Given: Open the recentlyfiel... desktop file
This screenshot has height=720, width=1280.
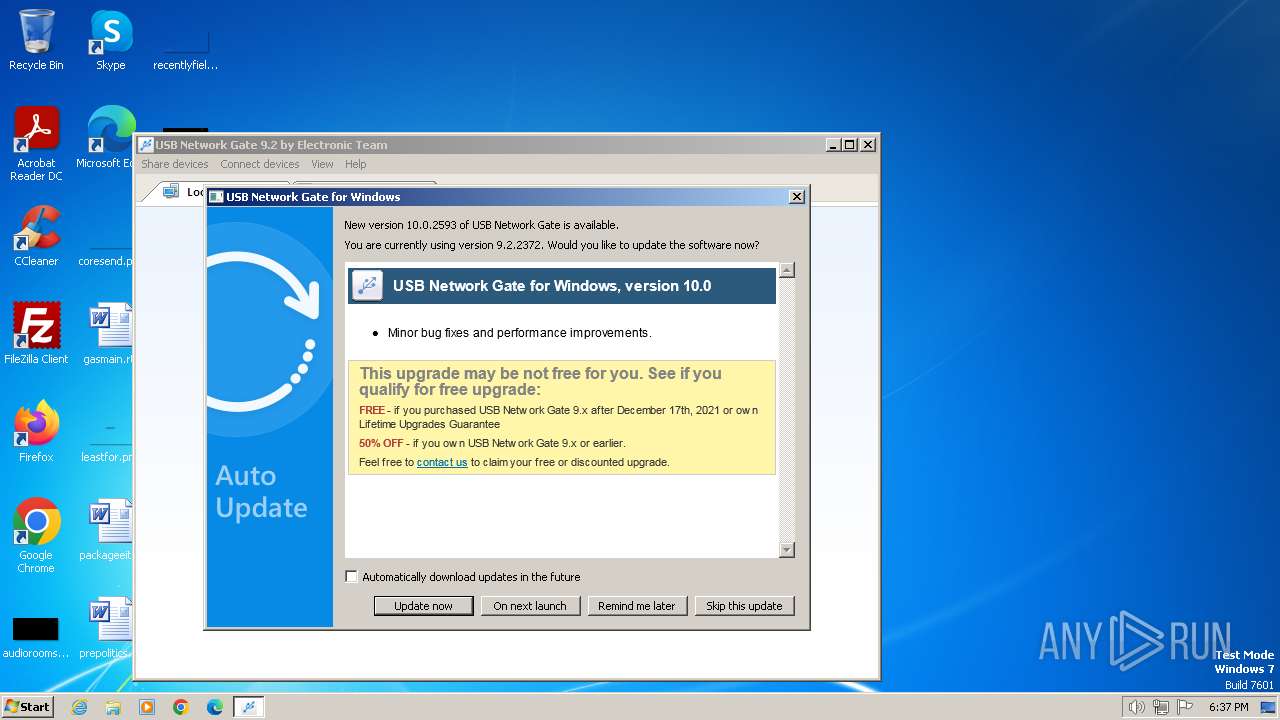Looking at the screenshot, I should [x=185, y=50].
